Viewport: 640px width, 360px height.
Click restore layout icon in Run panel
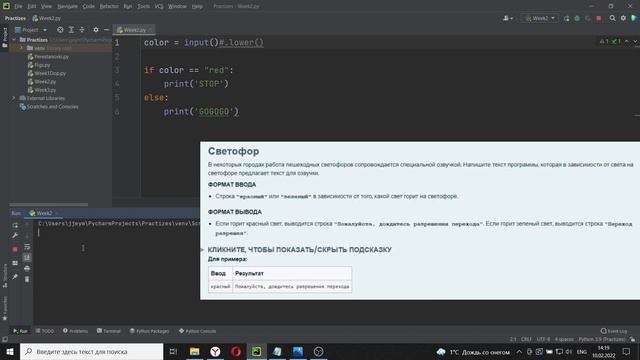point(15,263)
